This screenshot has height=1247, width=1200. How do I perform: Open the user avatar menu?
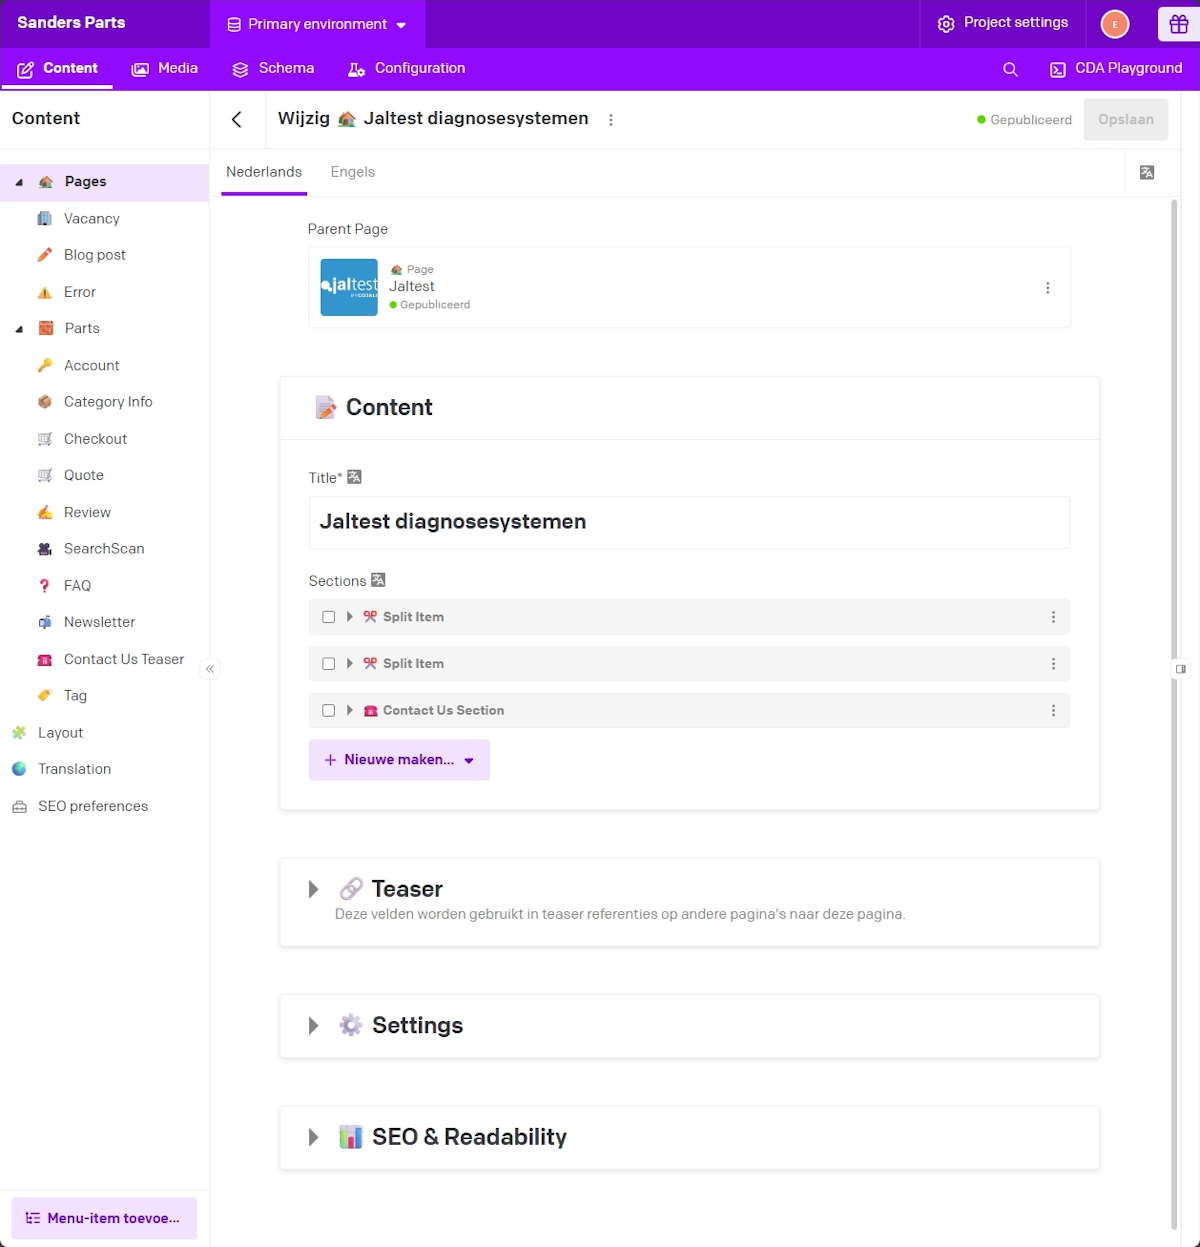[x=1115, y=24]
